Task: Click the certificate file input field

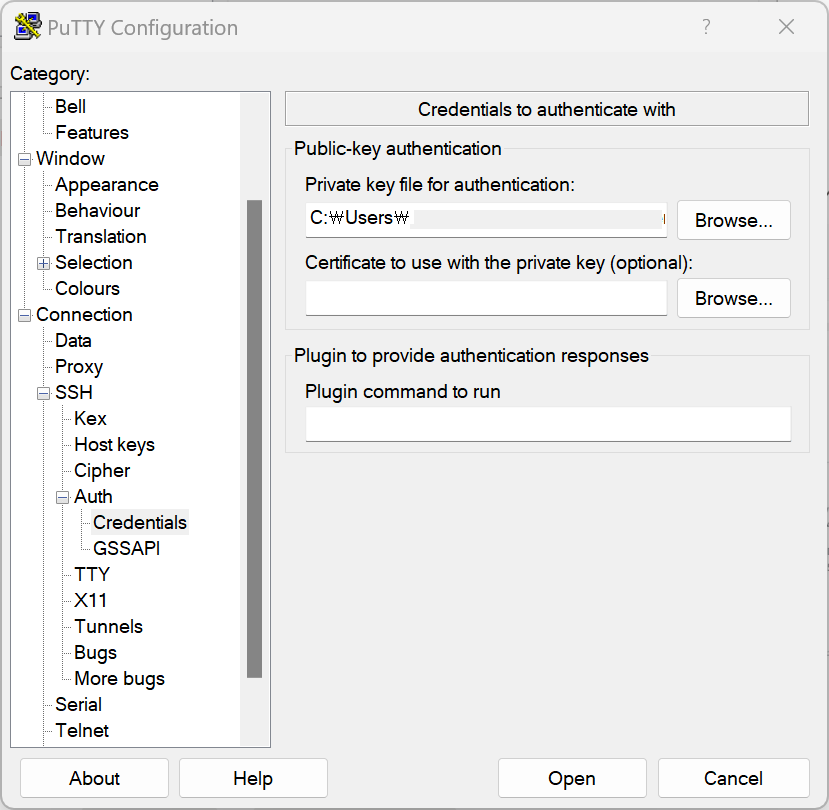Action: click(x=486, y=298)
